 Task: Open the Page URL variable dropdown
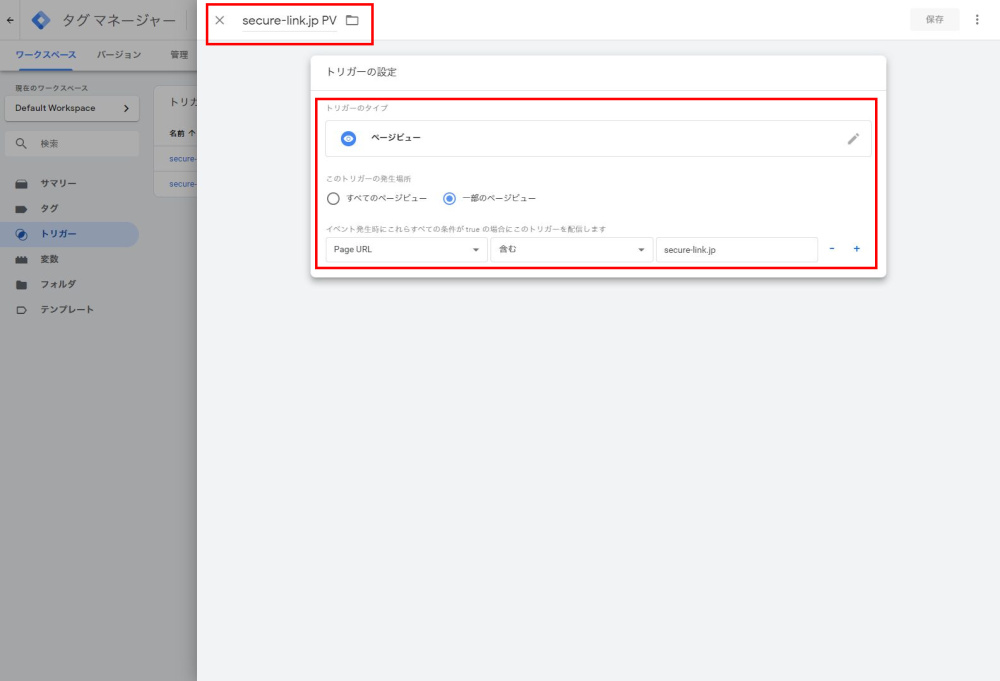click(406, 249)
